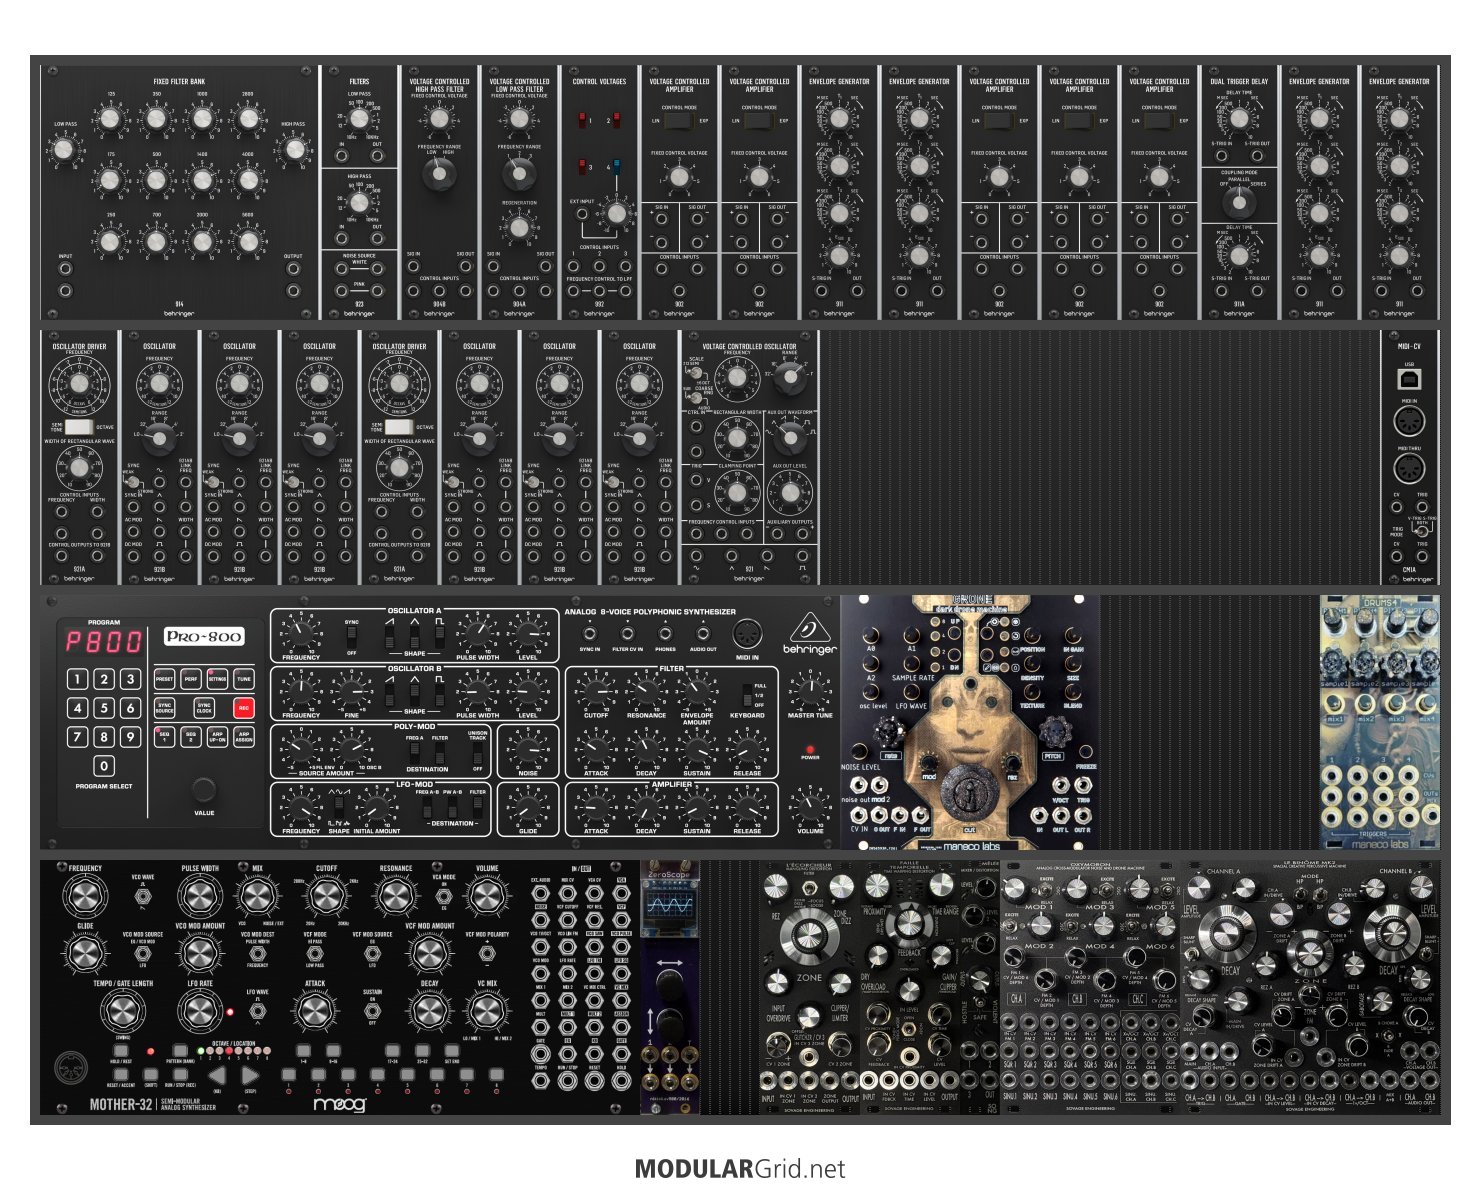Click the MIDI THRU socket on MIDI-CV module
This screenshot has height=1190, width=1481.
(x=1409, y=469)
